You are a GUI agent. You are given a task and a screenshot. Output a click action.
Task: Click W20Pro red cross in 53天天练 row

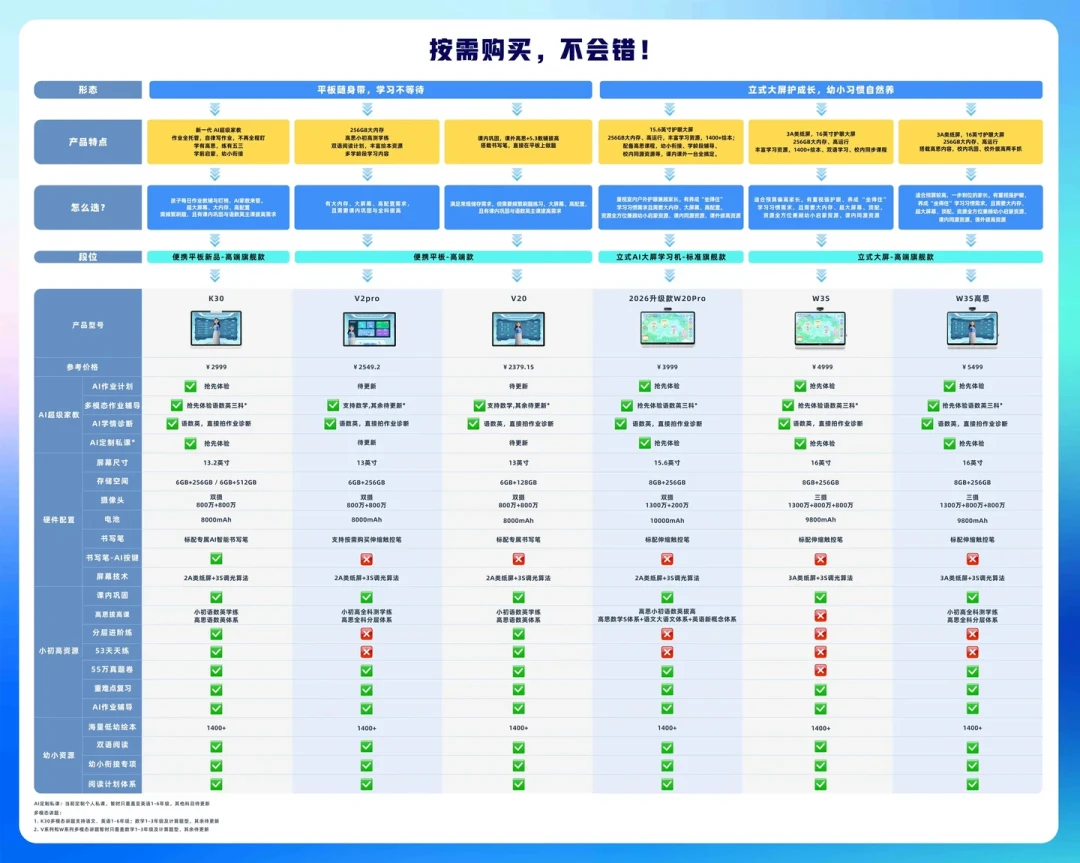click(x=667, y=652)
